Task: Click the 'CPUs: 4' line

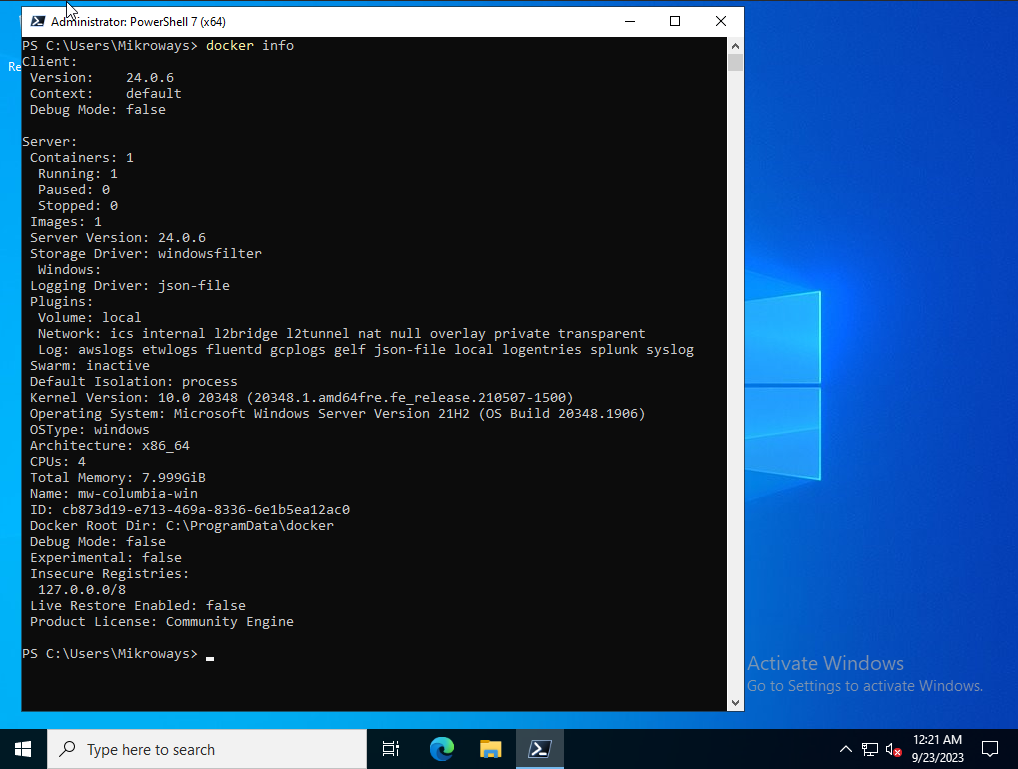Action: click(x=57, y=462)
